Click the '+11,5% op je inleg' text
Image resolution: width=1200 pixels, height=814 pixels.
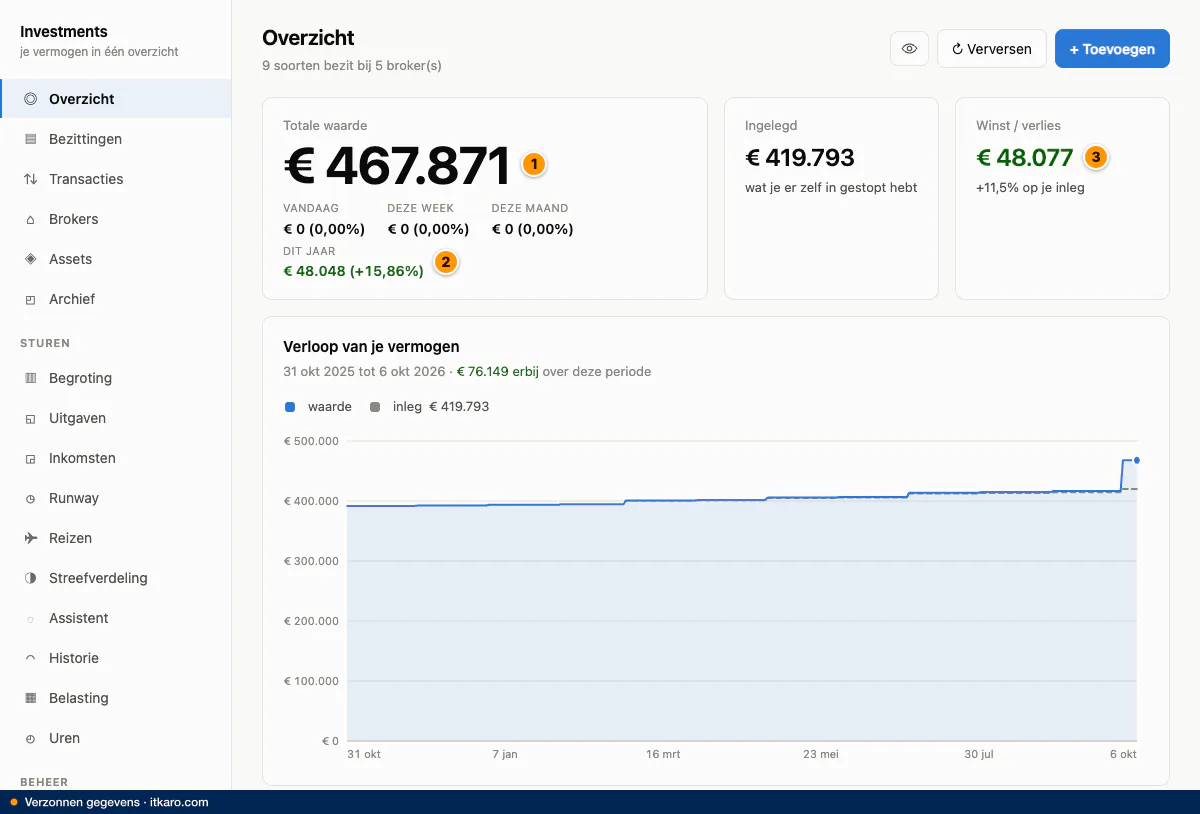point(1030,187)
